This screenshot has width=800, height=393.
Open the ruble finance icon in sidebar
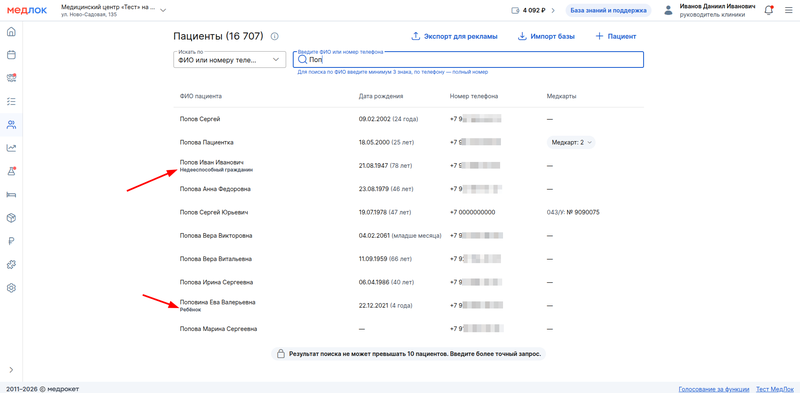pyautogui.click(x=11, y=241)
